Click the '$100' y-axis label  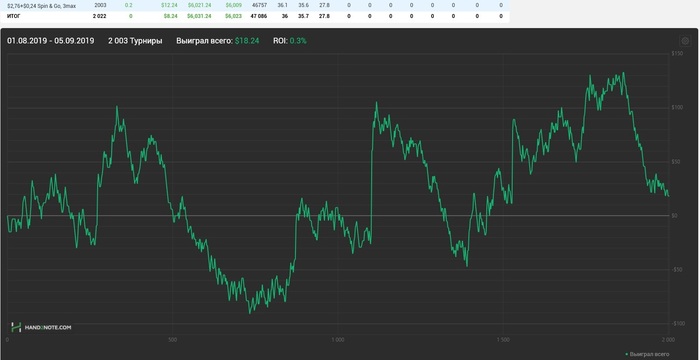(677, 108)
